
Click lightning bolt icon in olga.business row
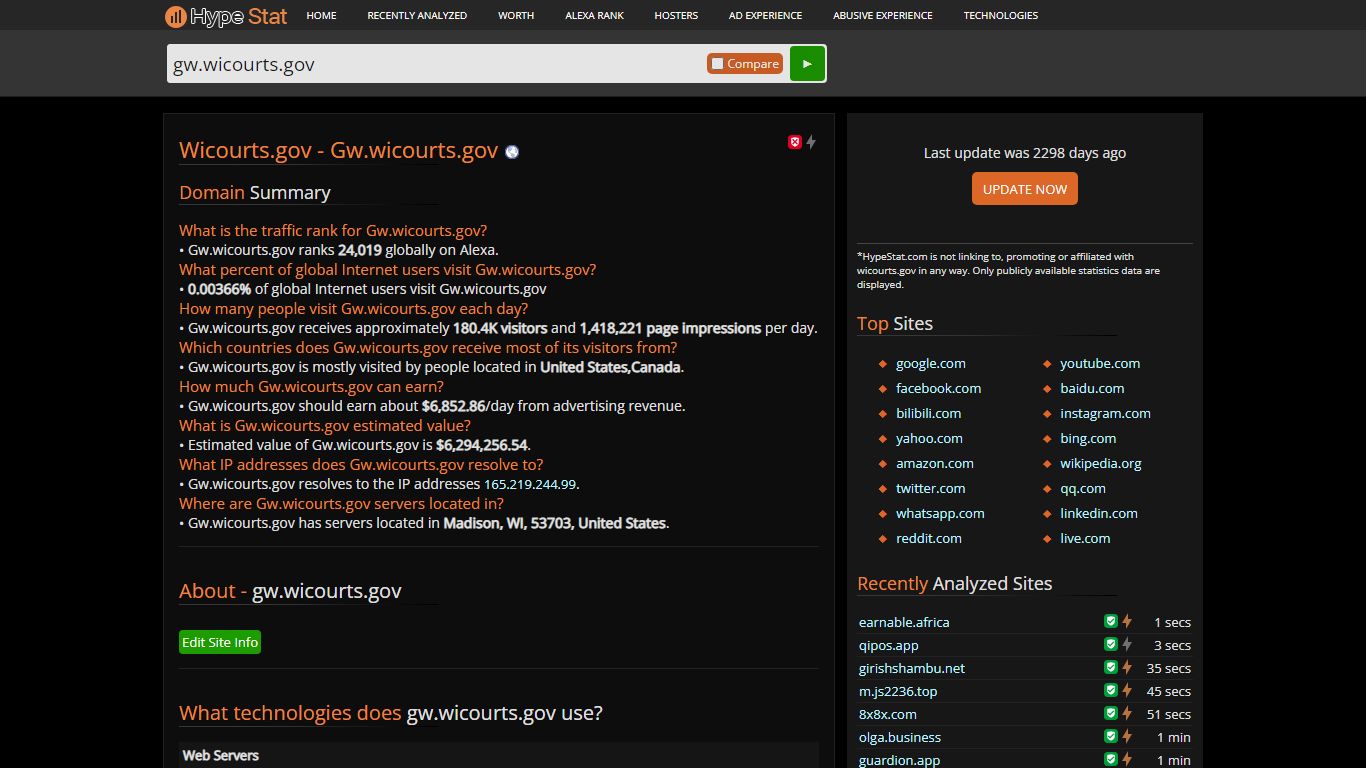coord(1126,736)
